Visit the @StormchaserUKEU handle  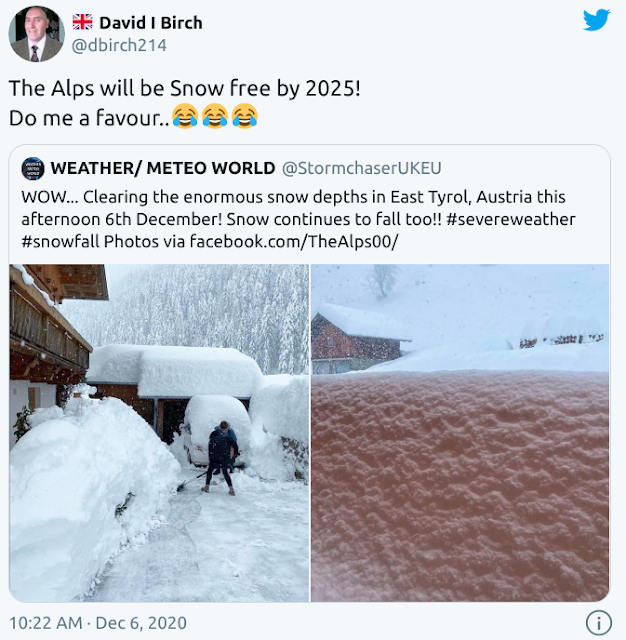(362, 168)
